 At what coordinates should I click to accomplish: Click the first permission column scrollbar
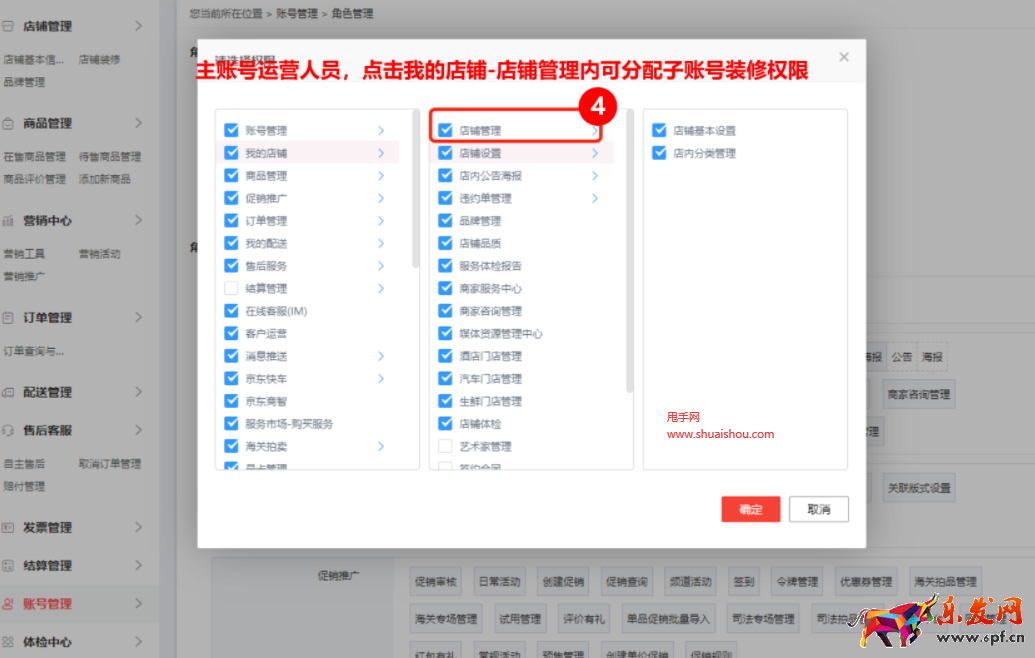(415, 190)
